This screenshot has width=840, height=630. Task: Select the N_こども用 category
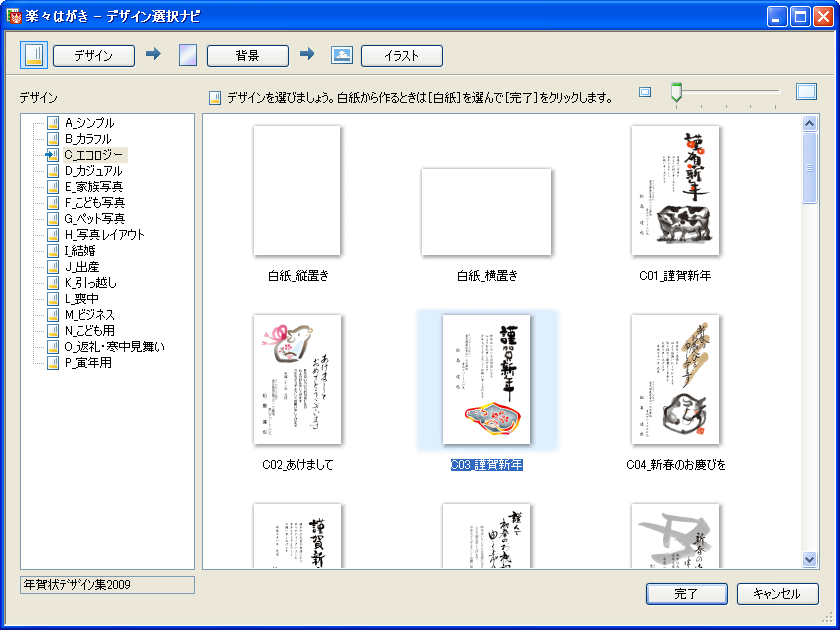(89, 331)
